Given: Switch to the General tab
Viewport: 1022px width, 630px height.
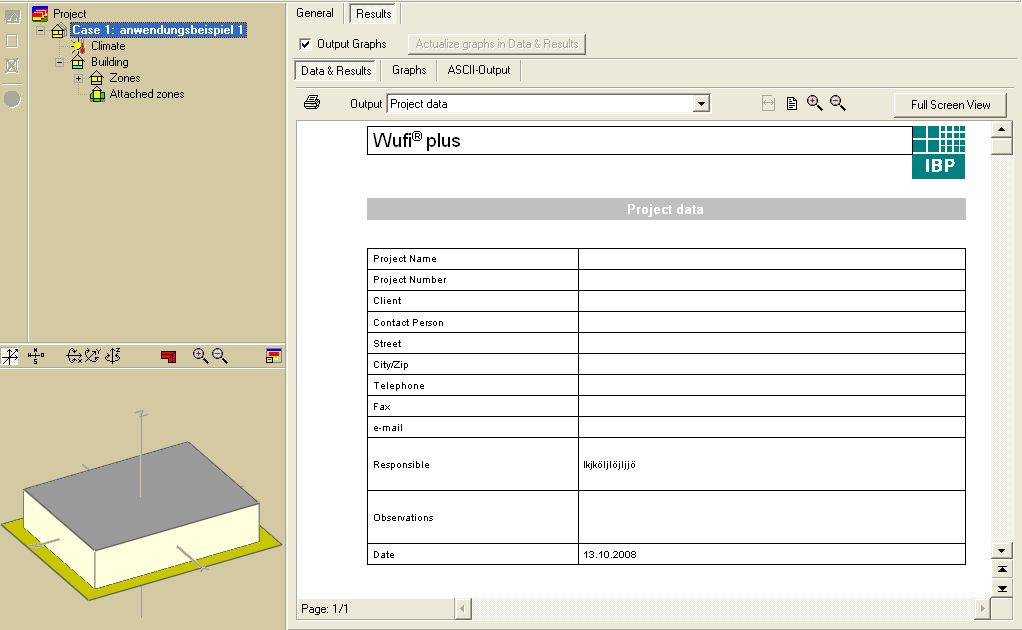Looking at the screenshot, I should 315,13.
